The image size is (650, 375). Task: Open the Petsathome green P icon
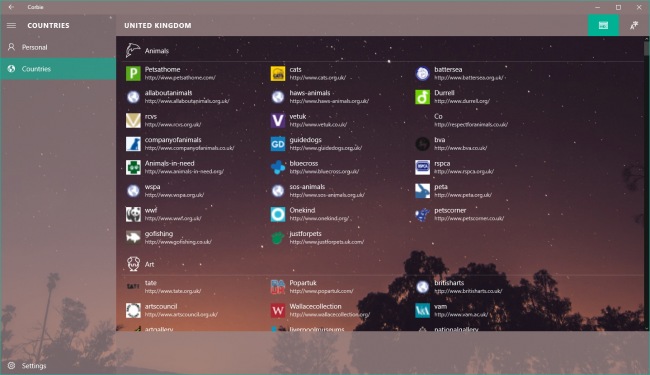pyautogui.click(x=133, y=73)
